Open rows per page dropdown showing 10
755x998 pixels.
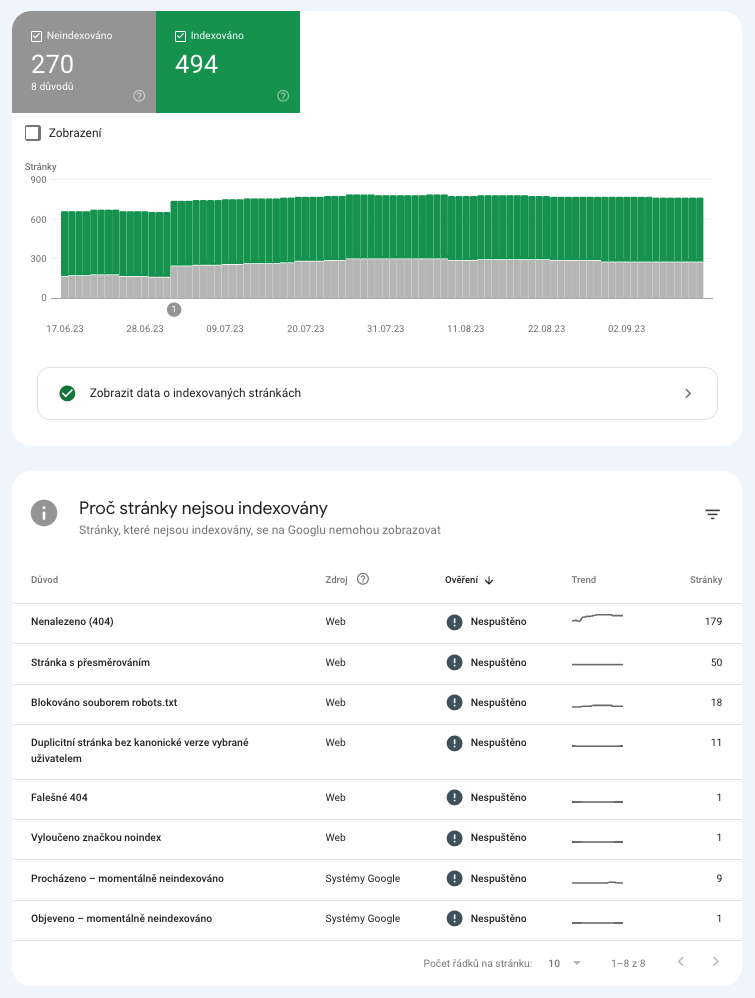tap(565, 963)
